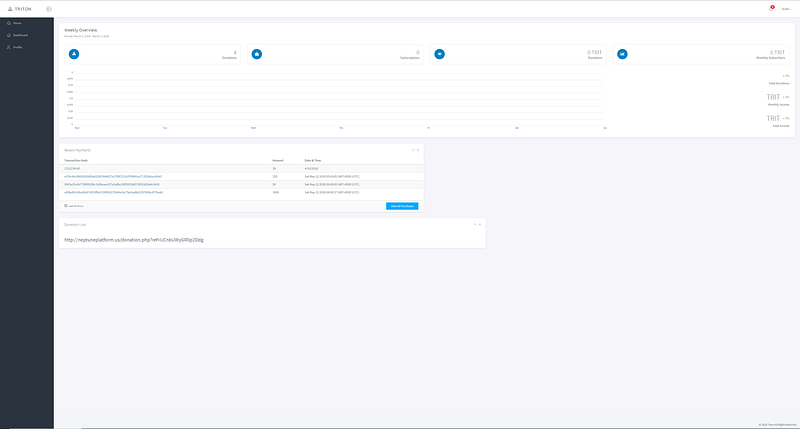The height and width of the screenshot is (429, 800).
Task: Click the Amount column header
Action: pos(278,160)
